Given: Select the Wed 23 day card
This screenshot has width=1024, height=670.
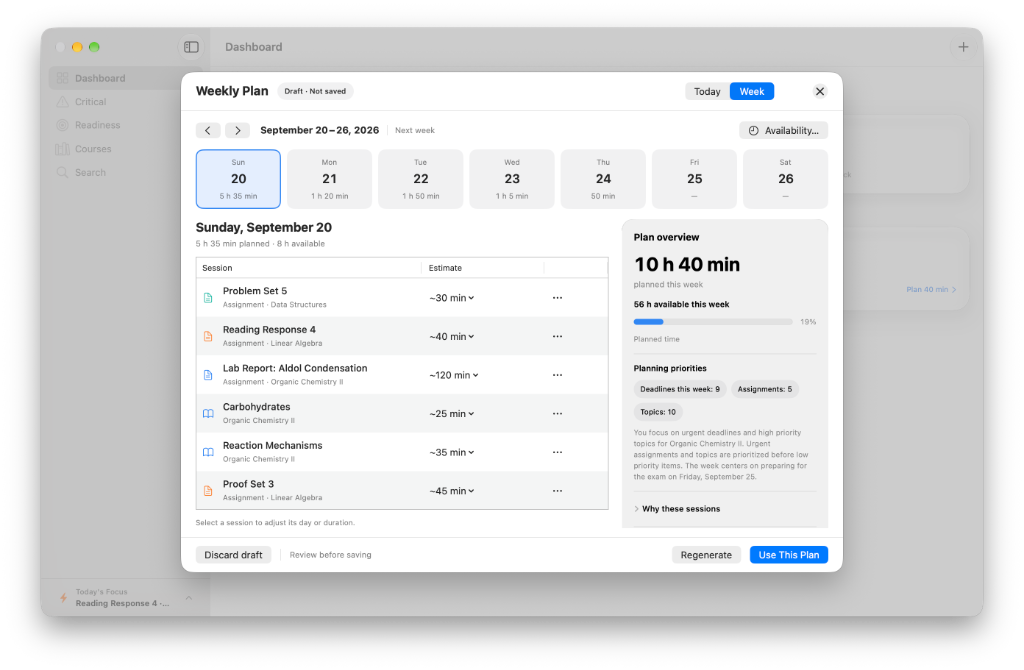Looking at the screenshot, I should [x=512, y=179].
